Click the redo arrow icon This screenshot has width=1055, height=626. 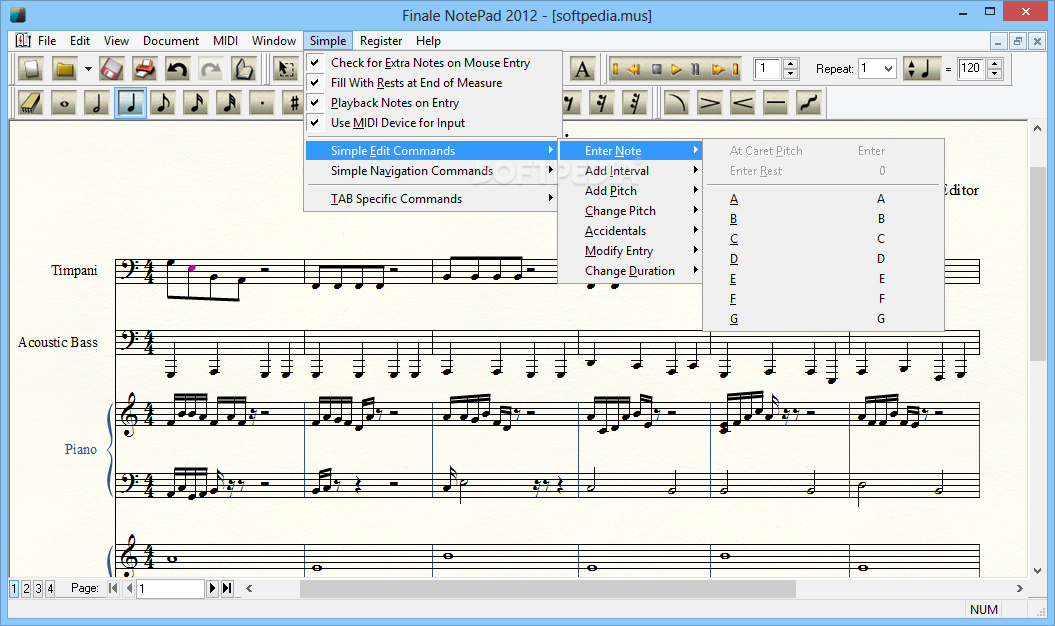tap(210, 69)
